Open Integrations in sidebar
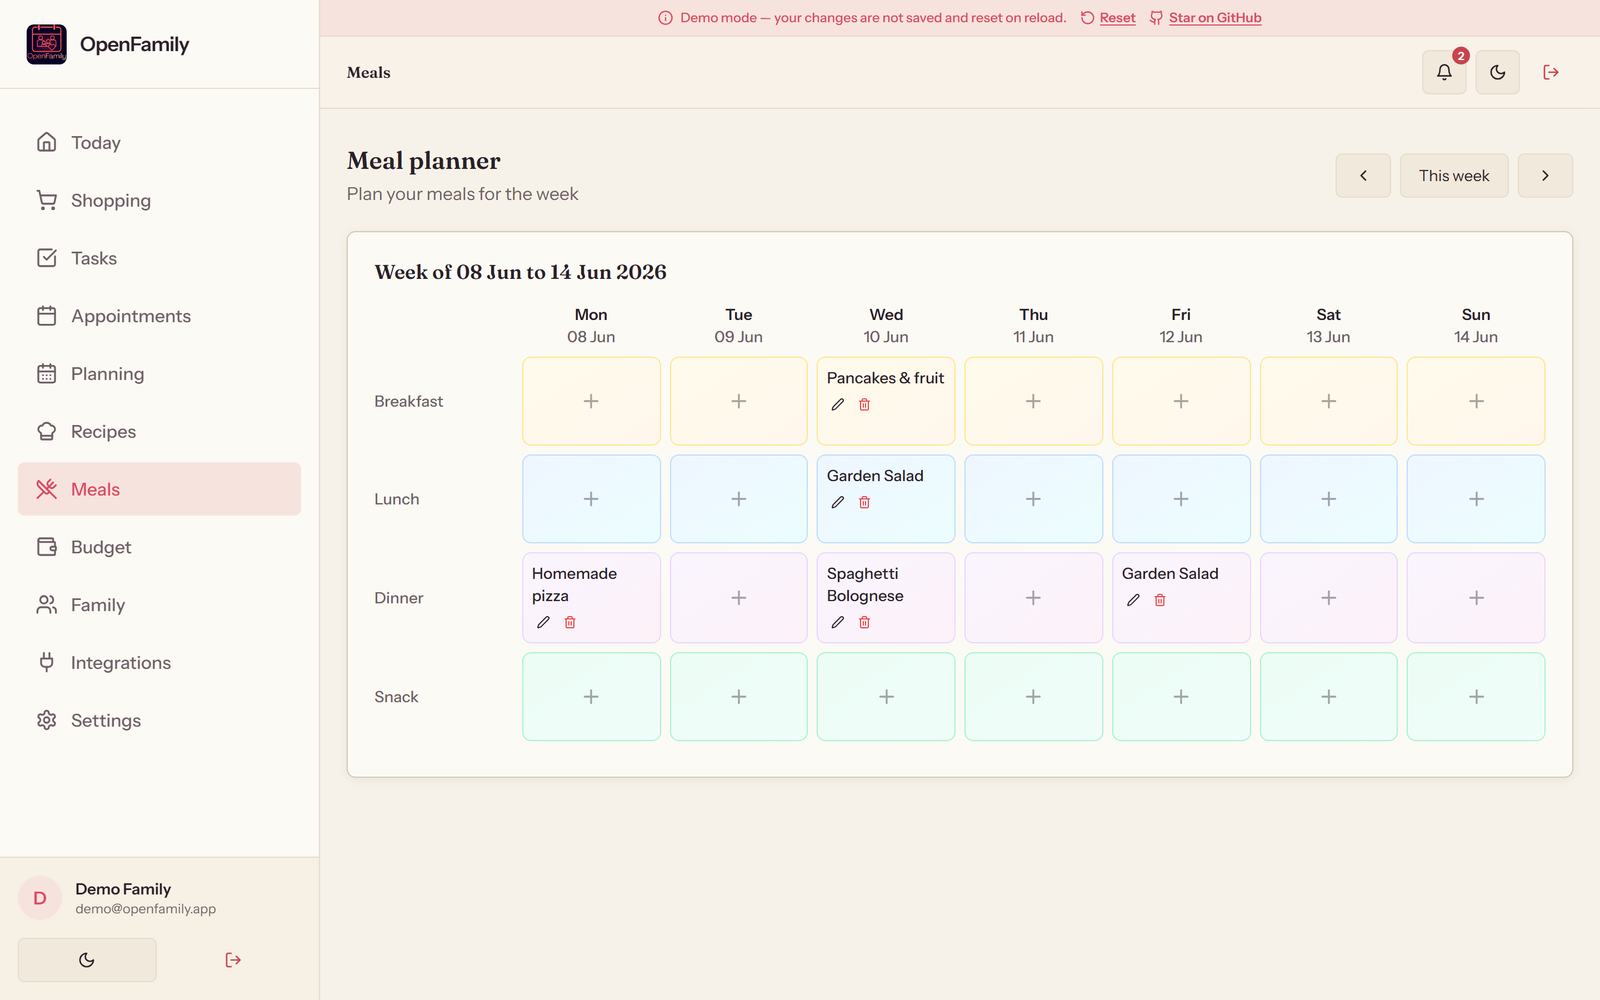 click(159, 662)
